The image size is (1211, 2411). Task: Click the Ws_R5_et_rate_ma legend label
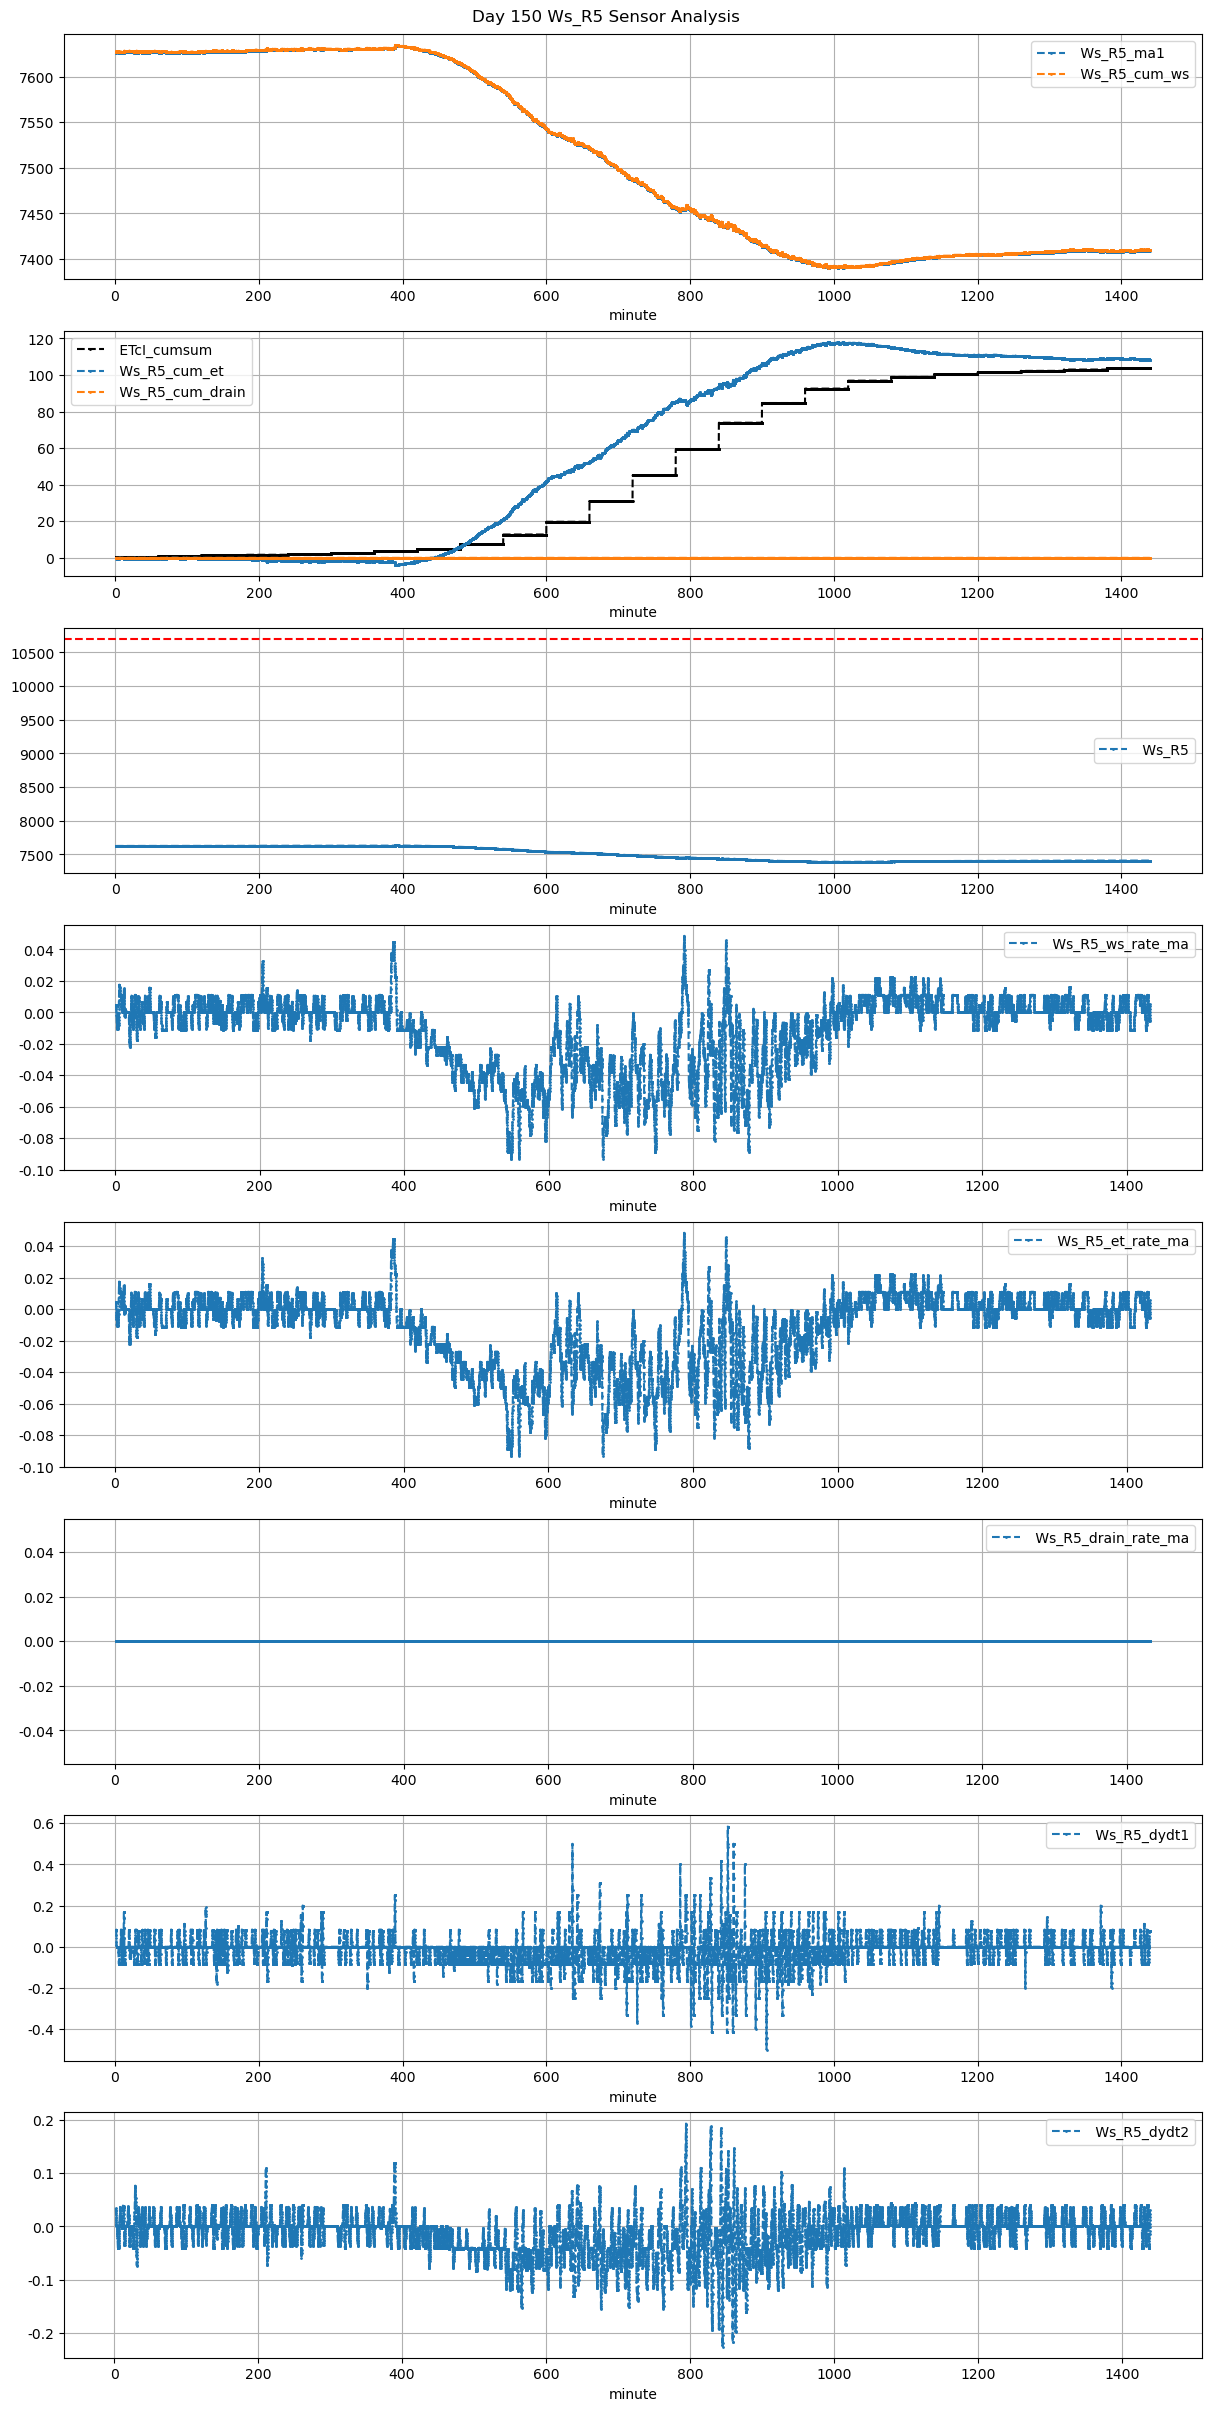1123,1241
